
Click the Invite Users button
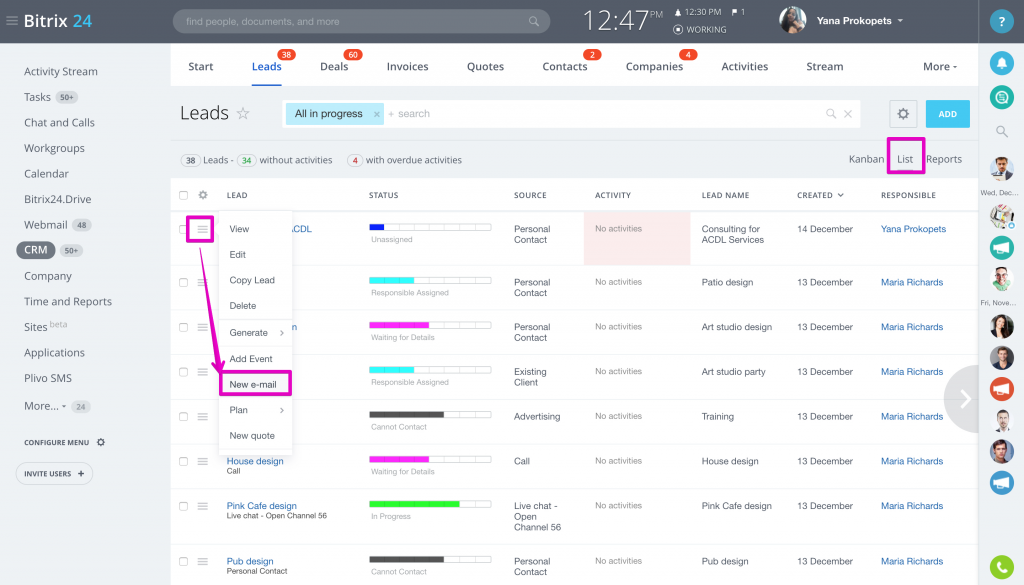[54, 473]
